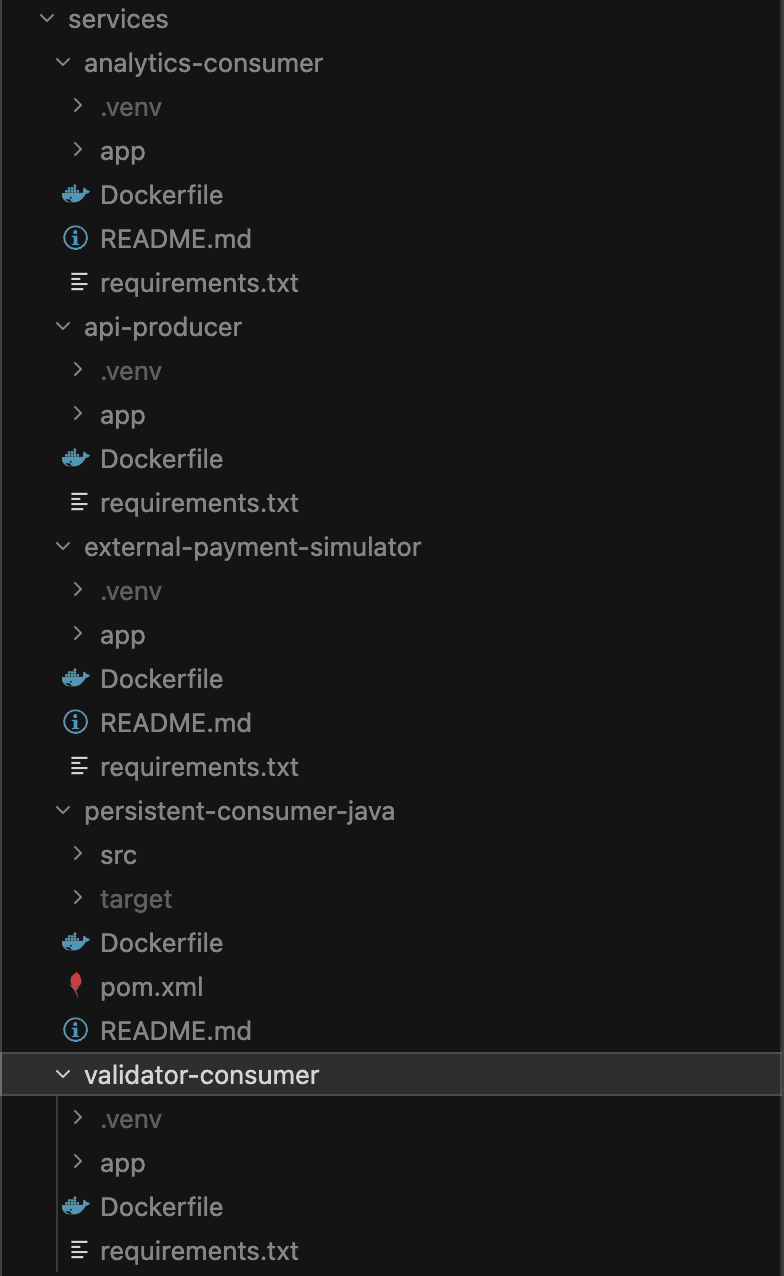The image size is (784, 1276).
Task: Click Maven icon beside pom.xml
Action: 76,987
